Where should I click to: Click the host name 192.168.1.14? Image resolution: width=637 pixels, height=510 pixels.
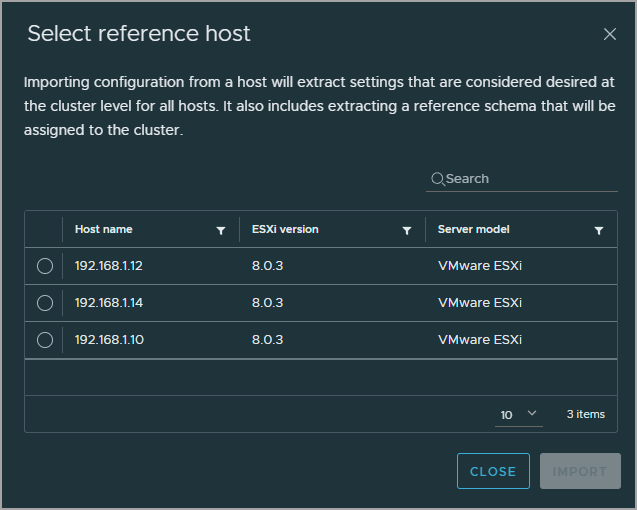(x=108, y=303)
